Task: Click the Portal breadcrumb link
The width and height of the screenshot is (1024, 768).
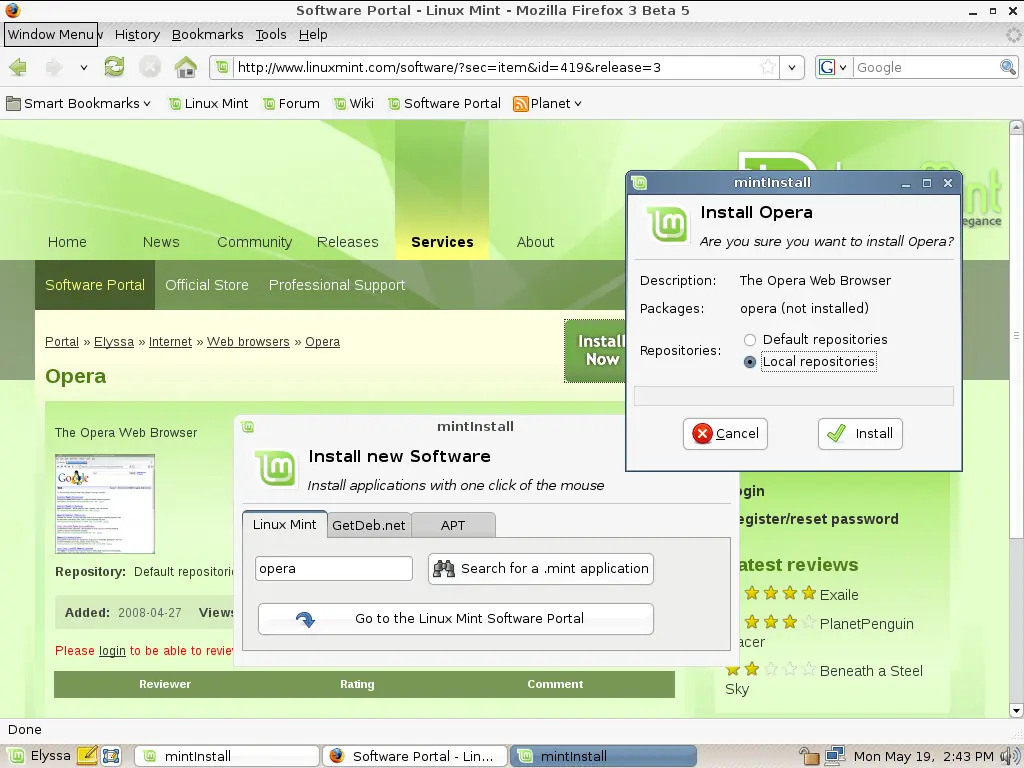Action: [x=62, y=342]
